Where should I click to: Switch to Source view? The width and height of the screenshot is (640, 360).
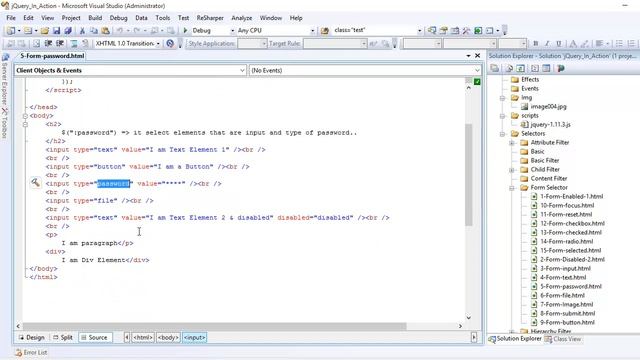tap(94, 338)
